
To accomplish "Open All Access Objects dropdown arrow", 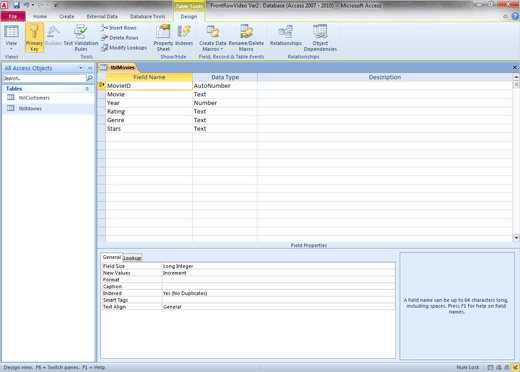I will click(81, 68).
